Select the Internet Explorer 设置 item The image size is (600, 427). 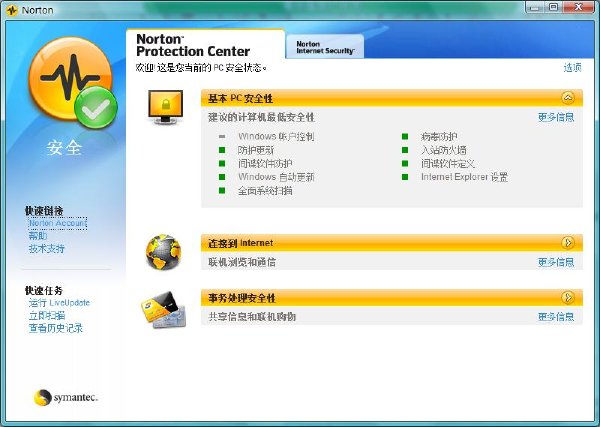(464, 177)
